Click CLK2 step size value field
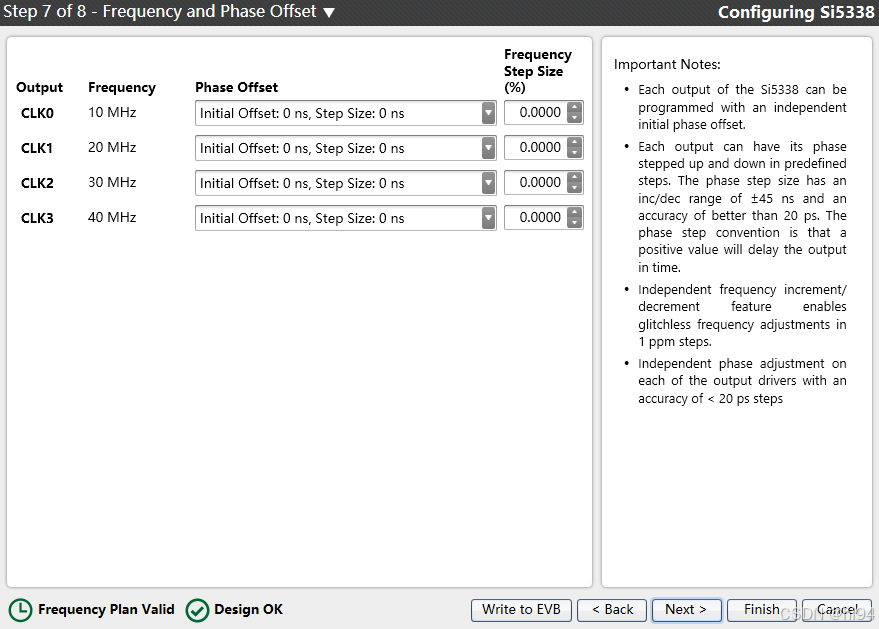Screen dimensions: 879x629 (536, 183)
